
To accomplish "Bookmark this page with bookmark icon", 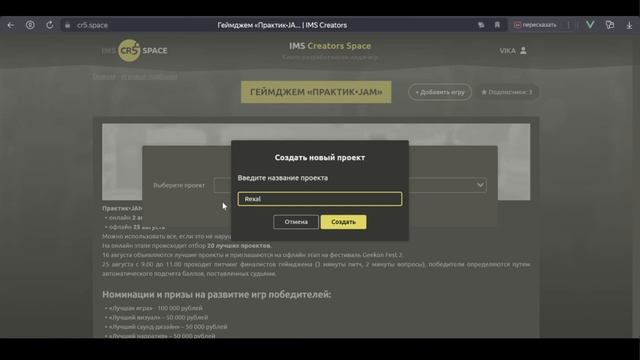I will 497,25.
